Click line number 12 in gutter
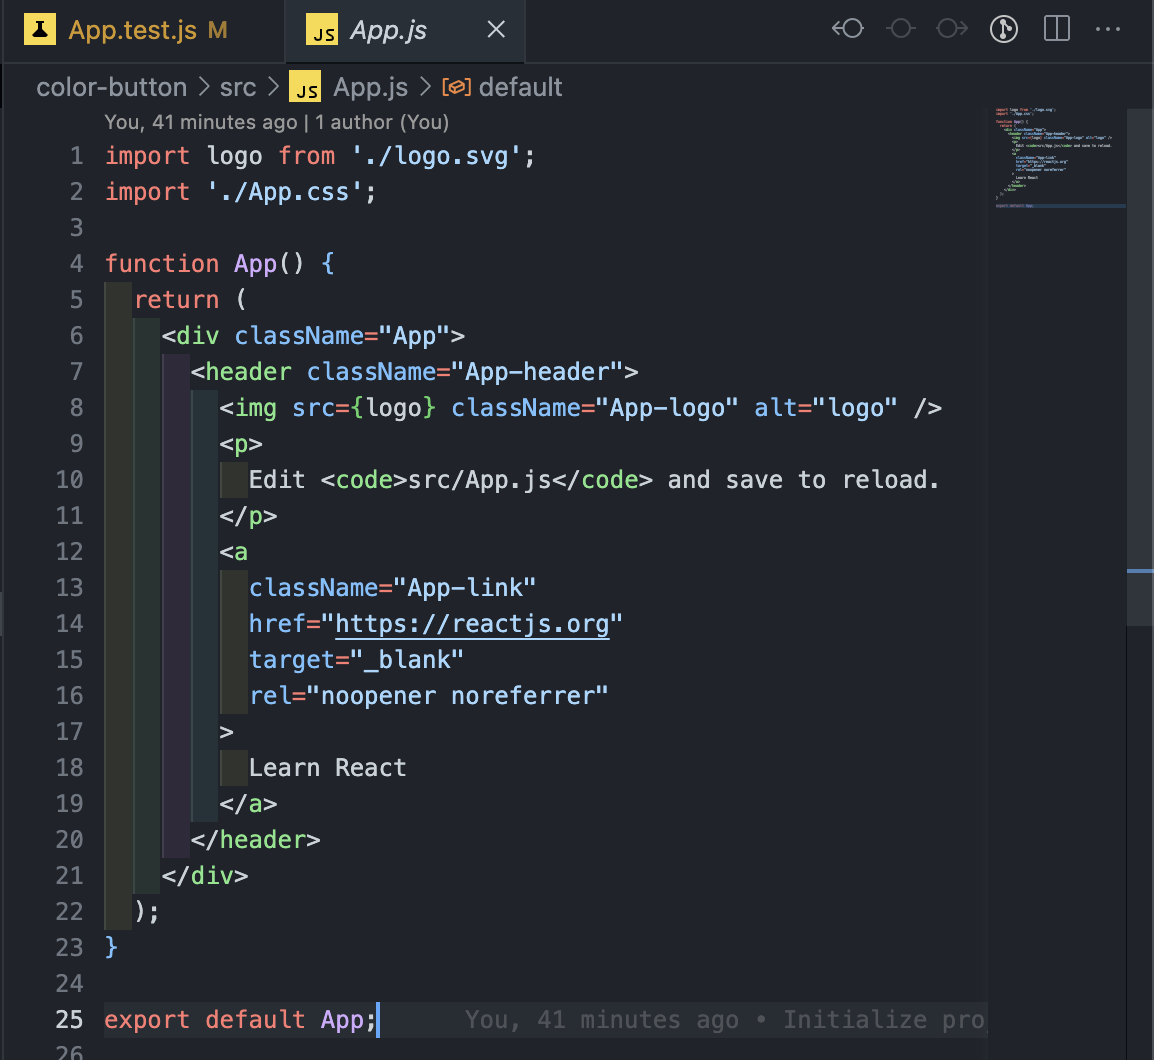 pyautogui.click(x=70, y=551)
